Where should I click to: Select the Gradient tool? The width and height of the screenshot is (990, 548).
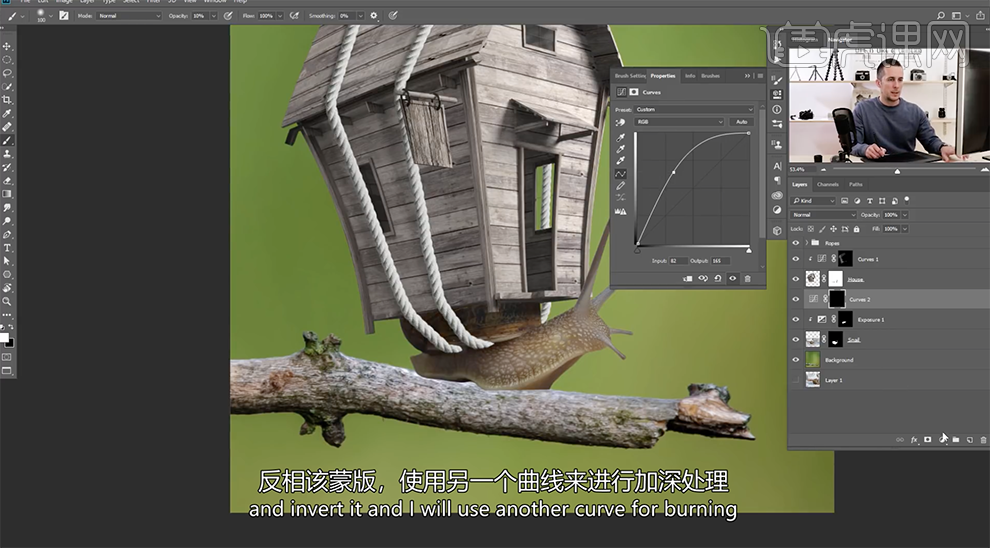(7, 194)
